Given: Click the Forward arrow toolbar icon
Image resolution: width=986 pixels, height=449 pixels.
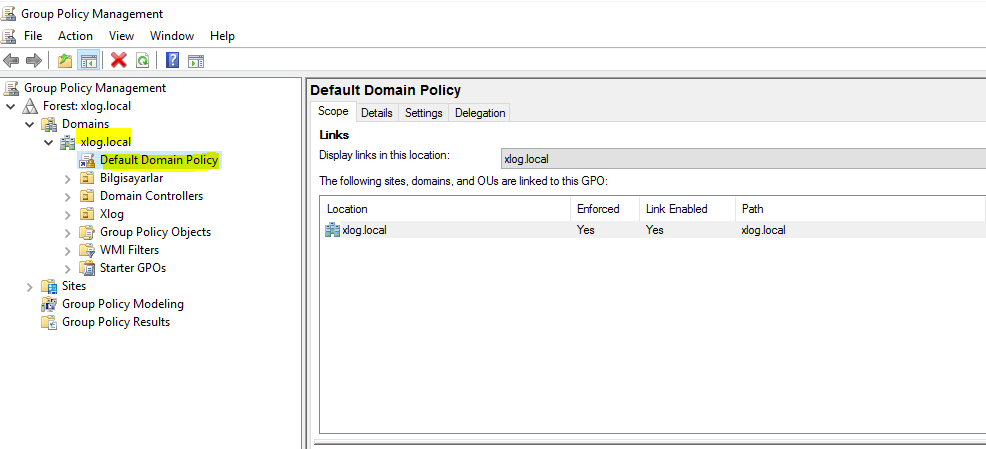Looking at the screenshot, I should pos(33,60).
